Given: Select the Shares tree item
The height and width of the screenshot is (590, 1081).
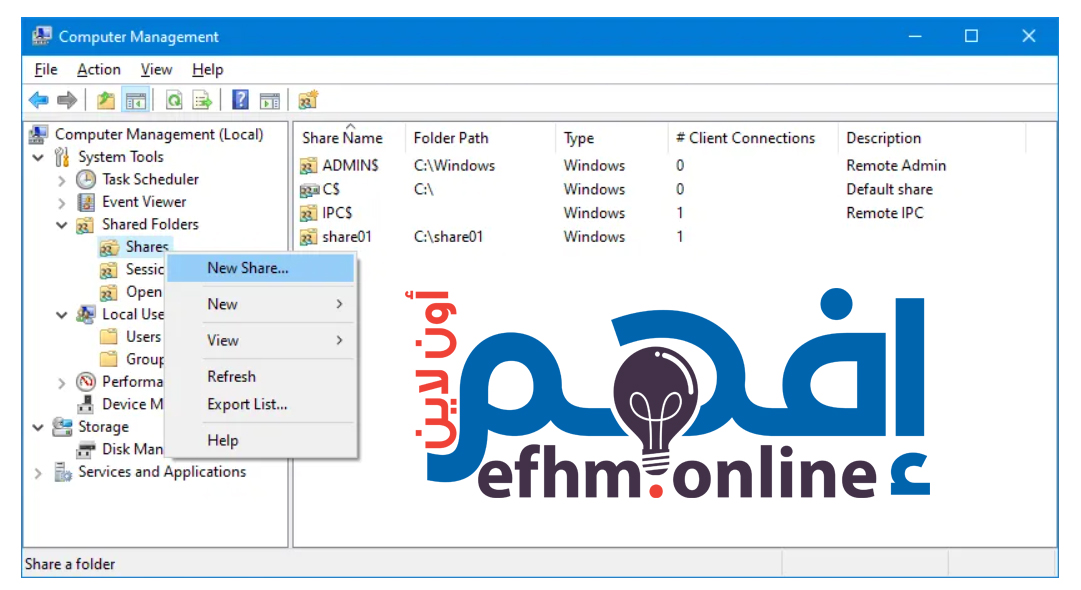Looking at the screenshot, I should coord(147,247).
